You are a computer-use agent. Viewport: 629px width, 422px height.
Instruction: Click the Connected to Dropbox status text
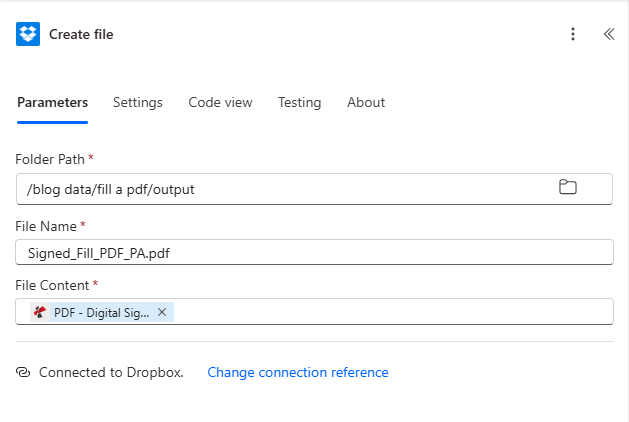click(111, 372)
